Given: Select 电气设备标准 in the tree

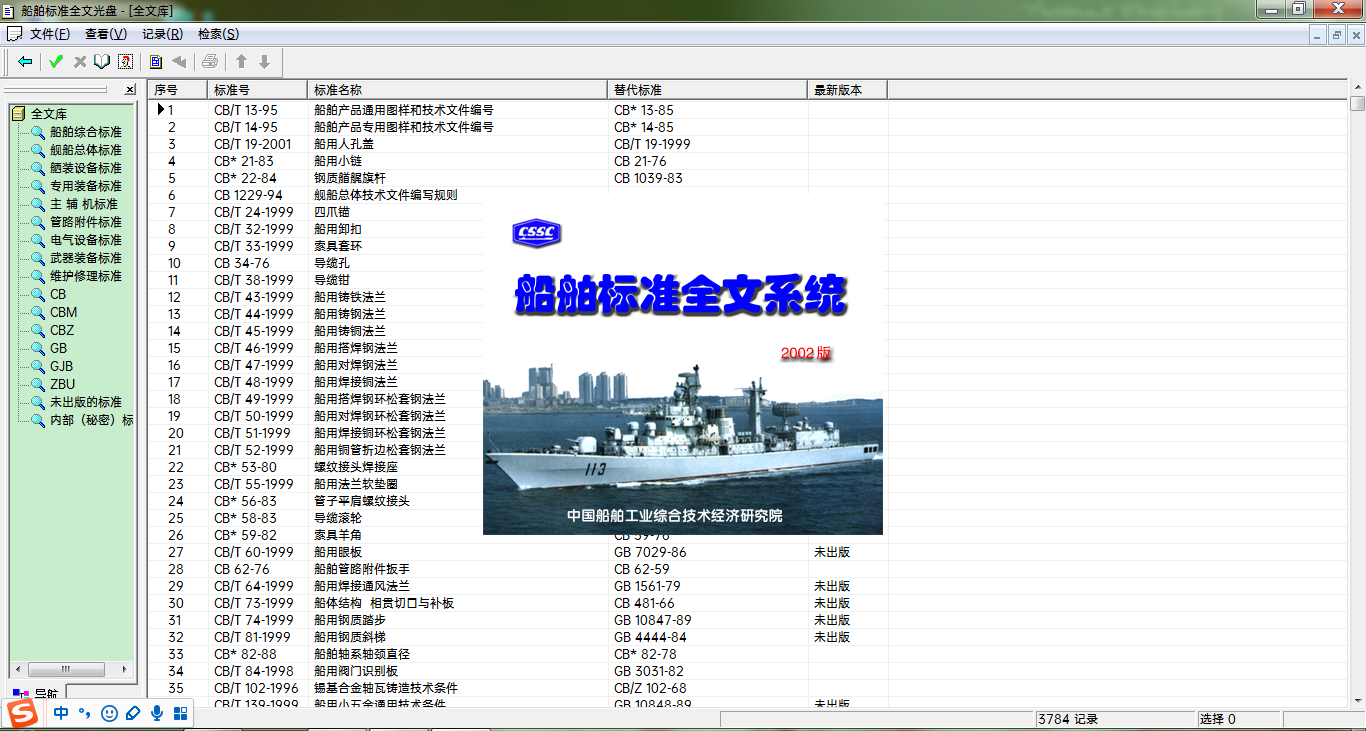Looking at the screenshot, I should tap(86, 240).
